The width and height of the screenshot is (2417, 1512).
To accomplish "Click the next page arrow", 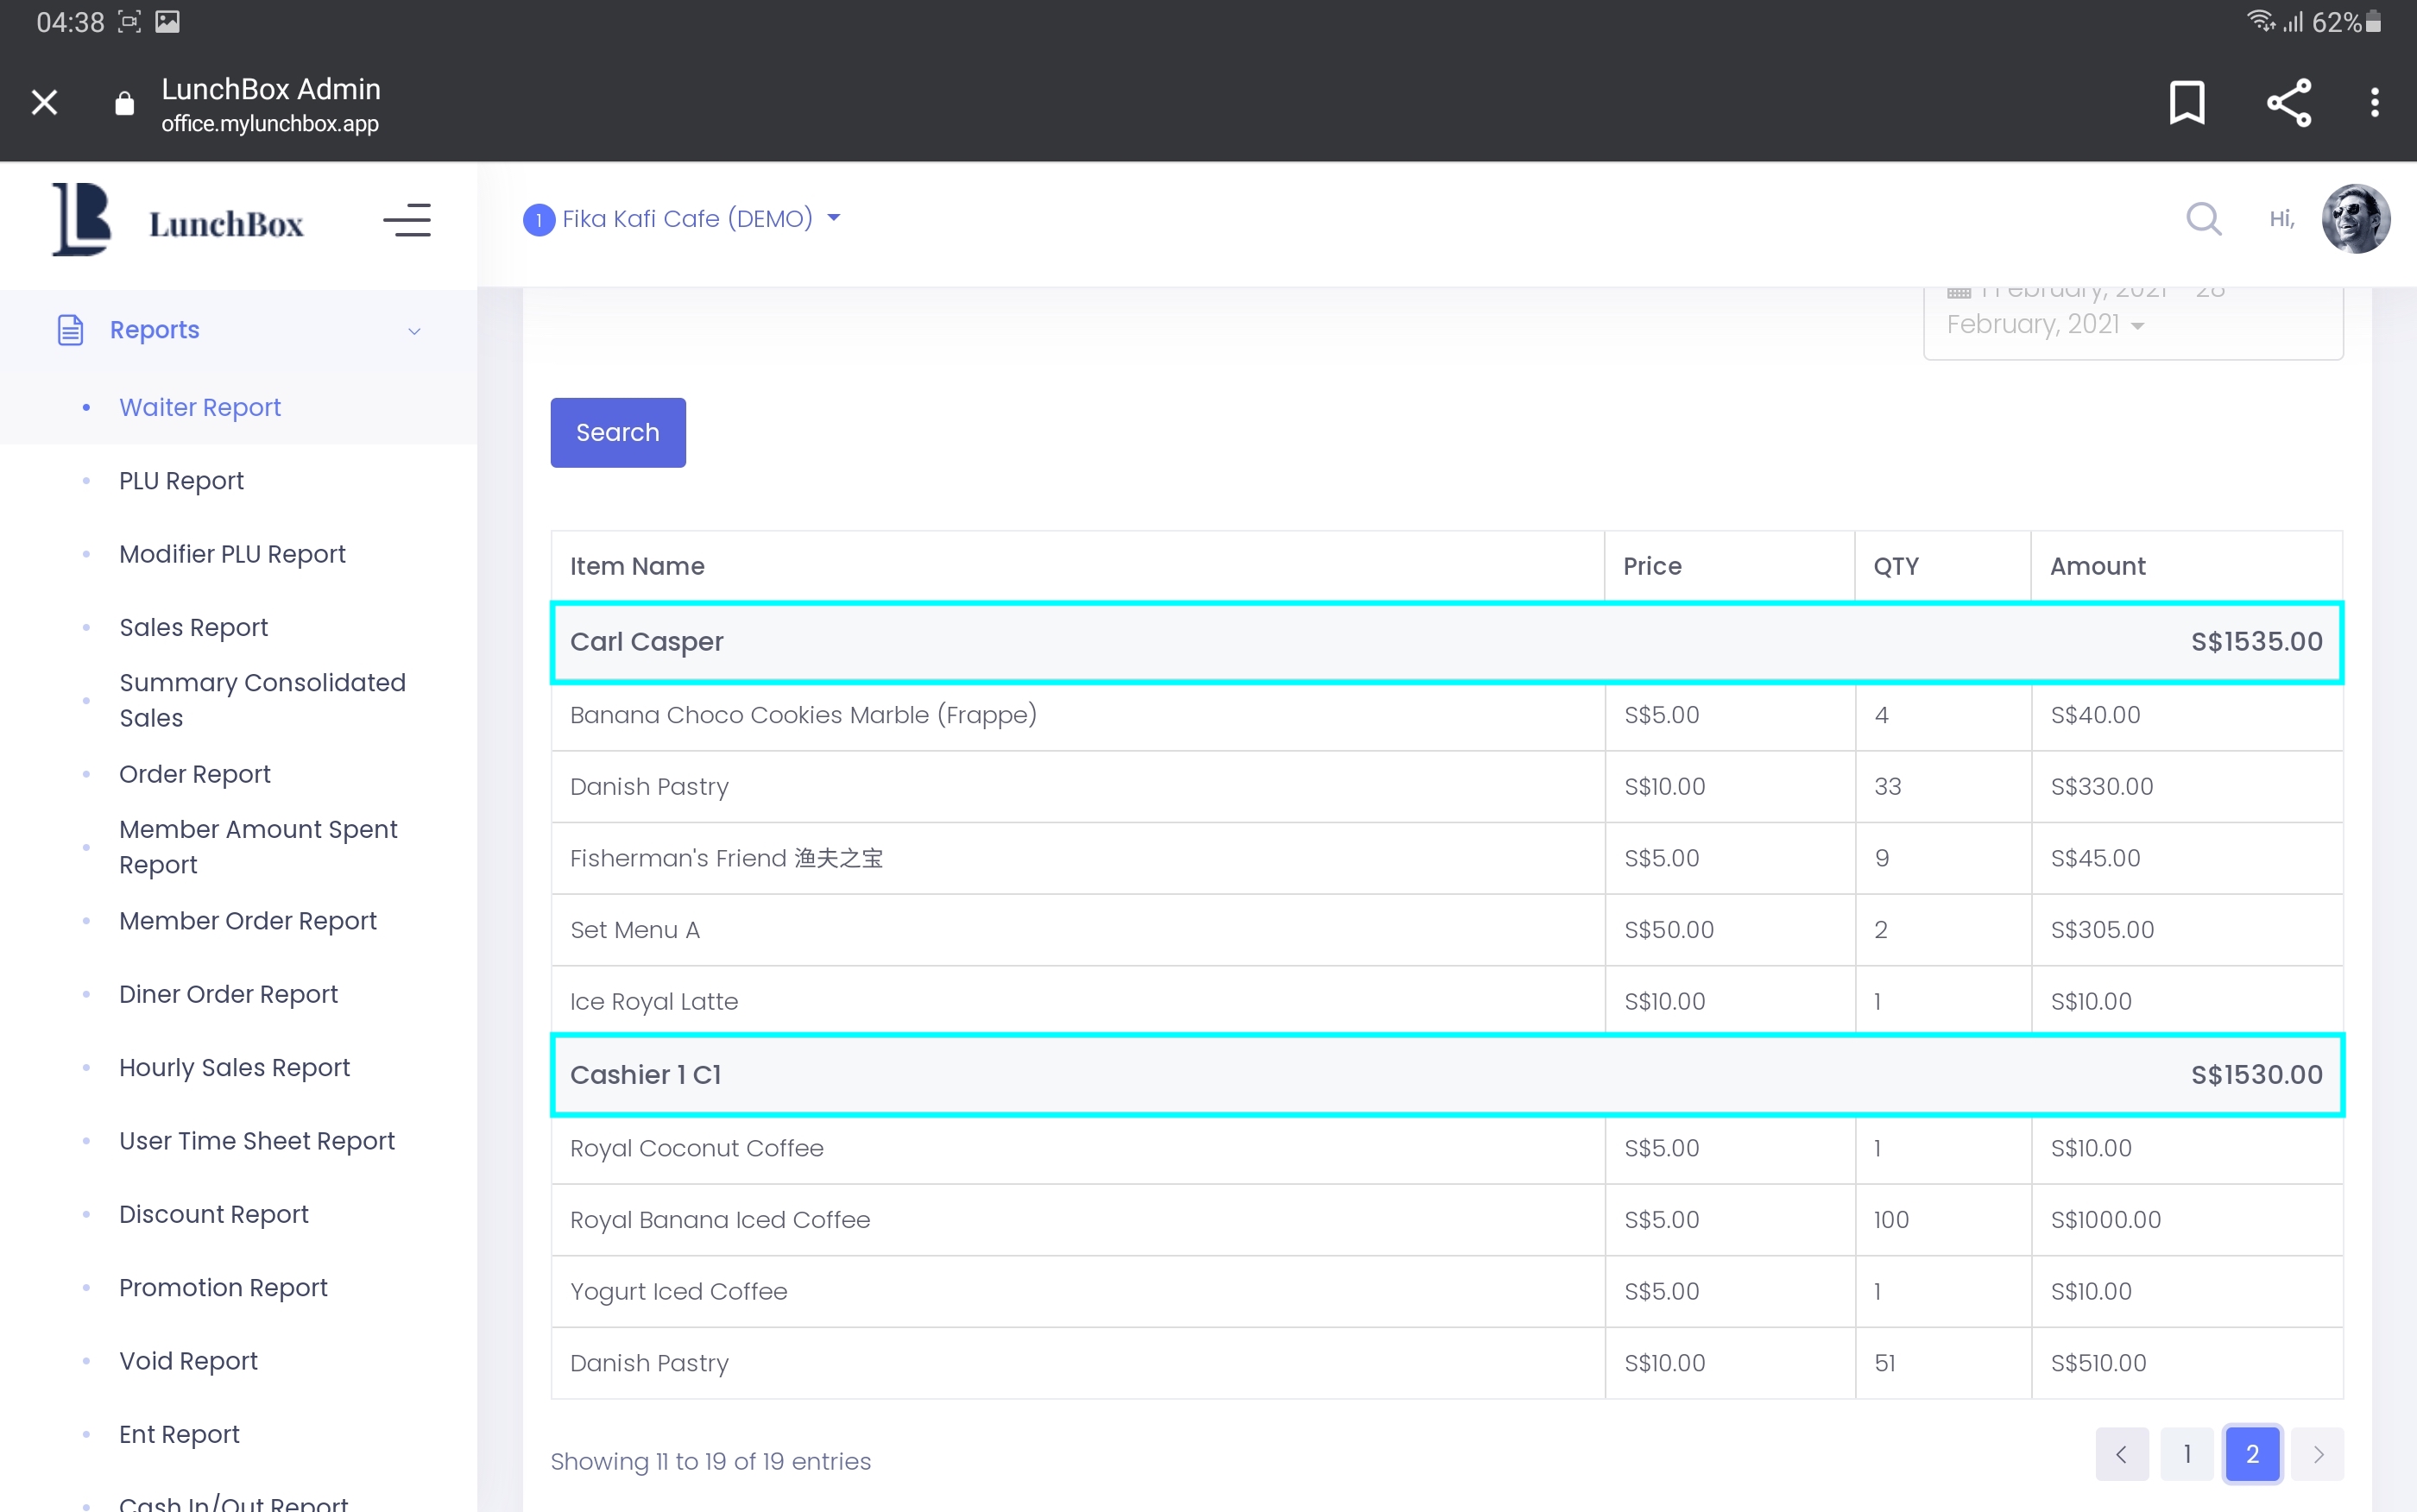I will pos(2317,1453).
